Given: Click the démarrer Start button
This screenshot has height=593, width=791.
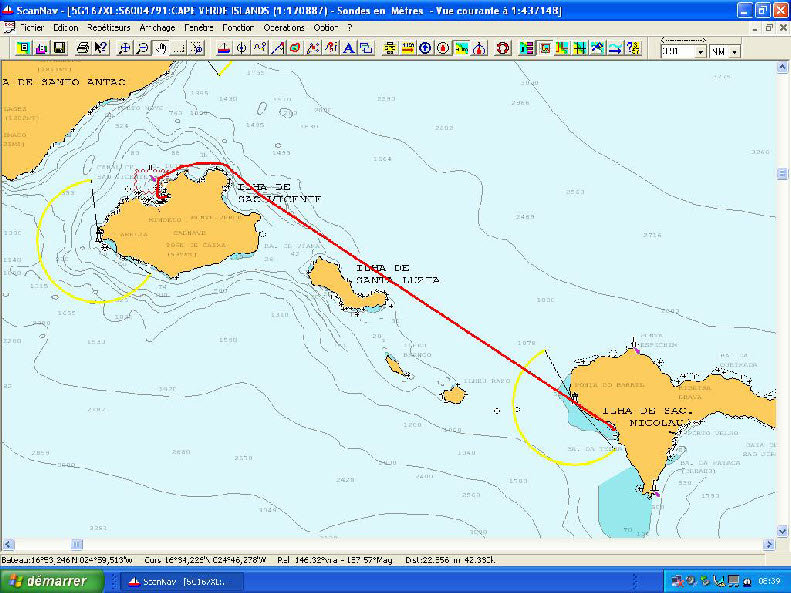Looking at the screenshot, I should coord(46,581).
